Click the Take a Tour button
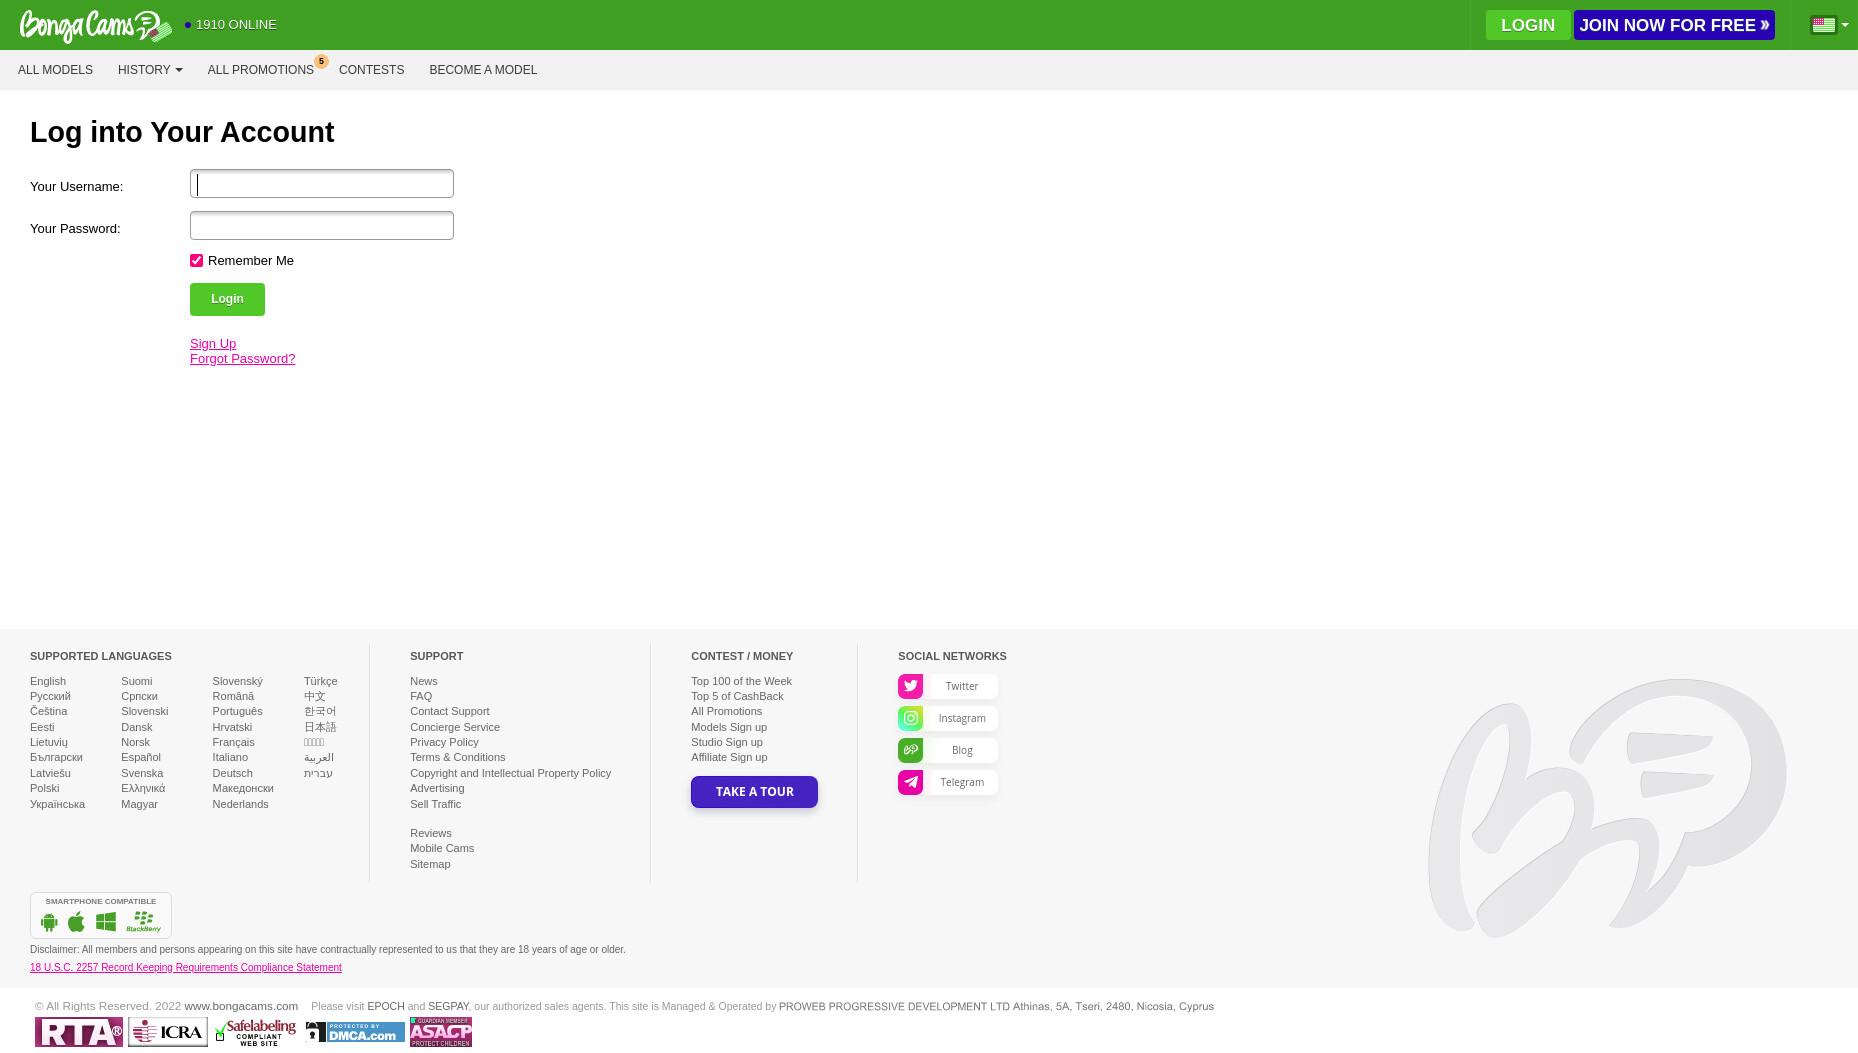Viewport: 1858px width, 1053px height. click(754, 792)
